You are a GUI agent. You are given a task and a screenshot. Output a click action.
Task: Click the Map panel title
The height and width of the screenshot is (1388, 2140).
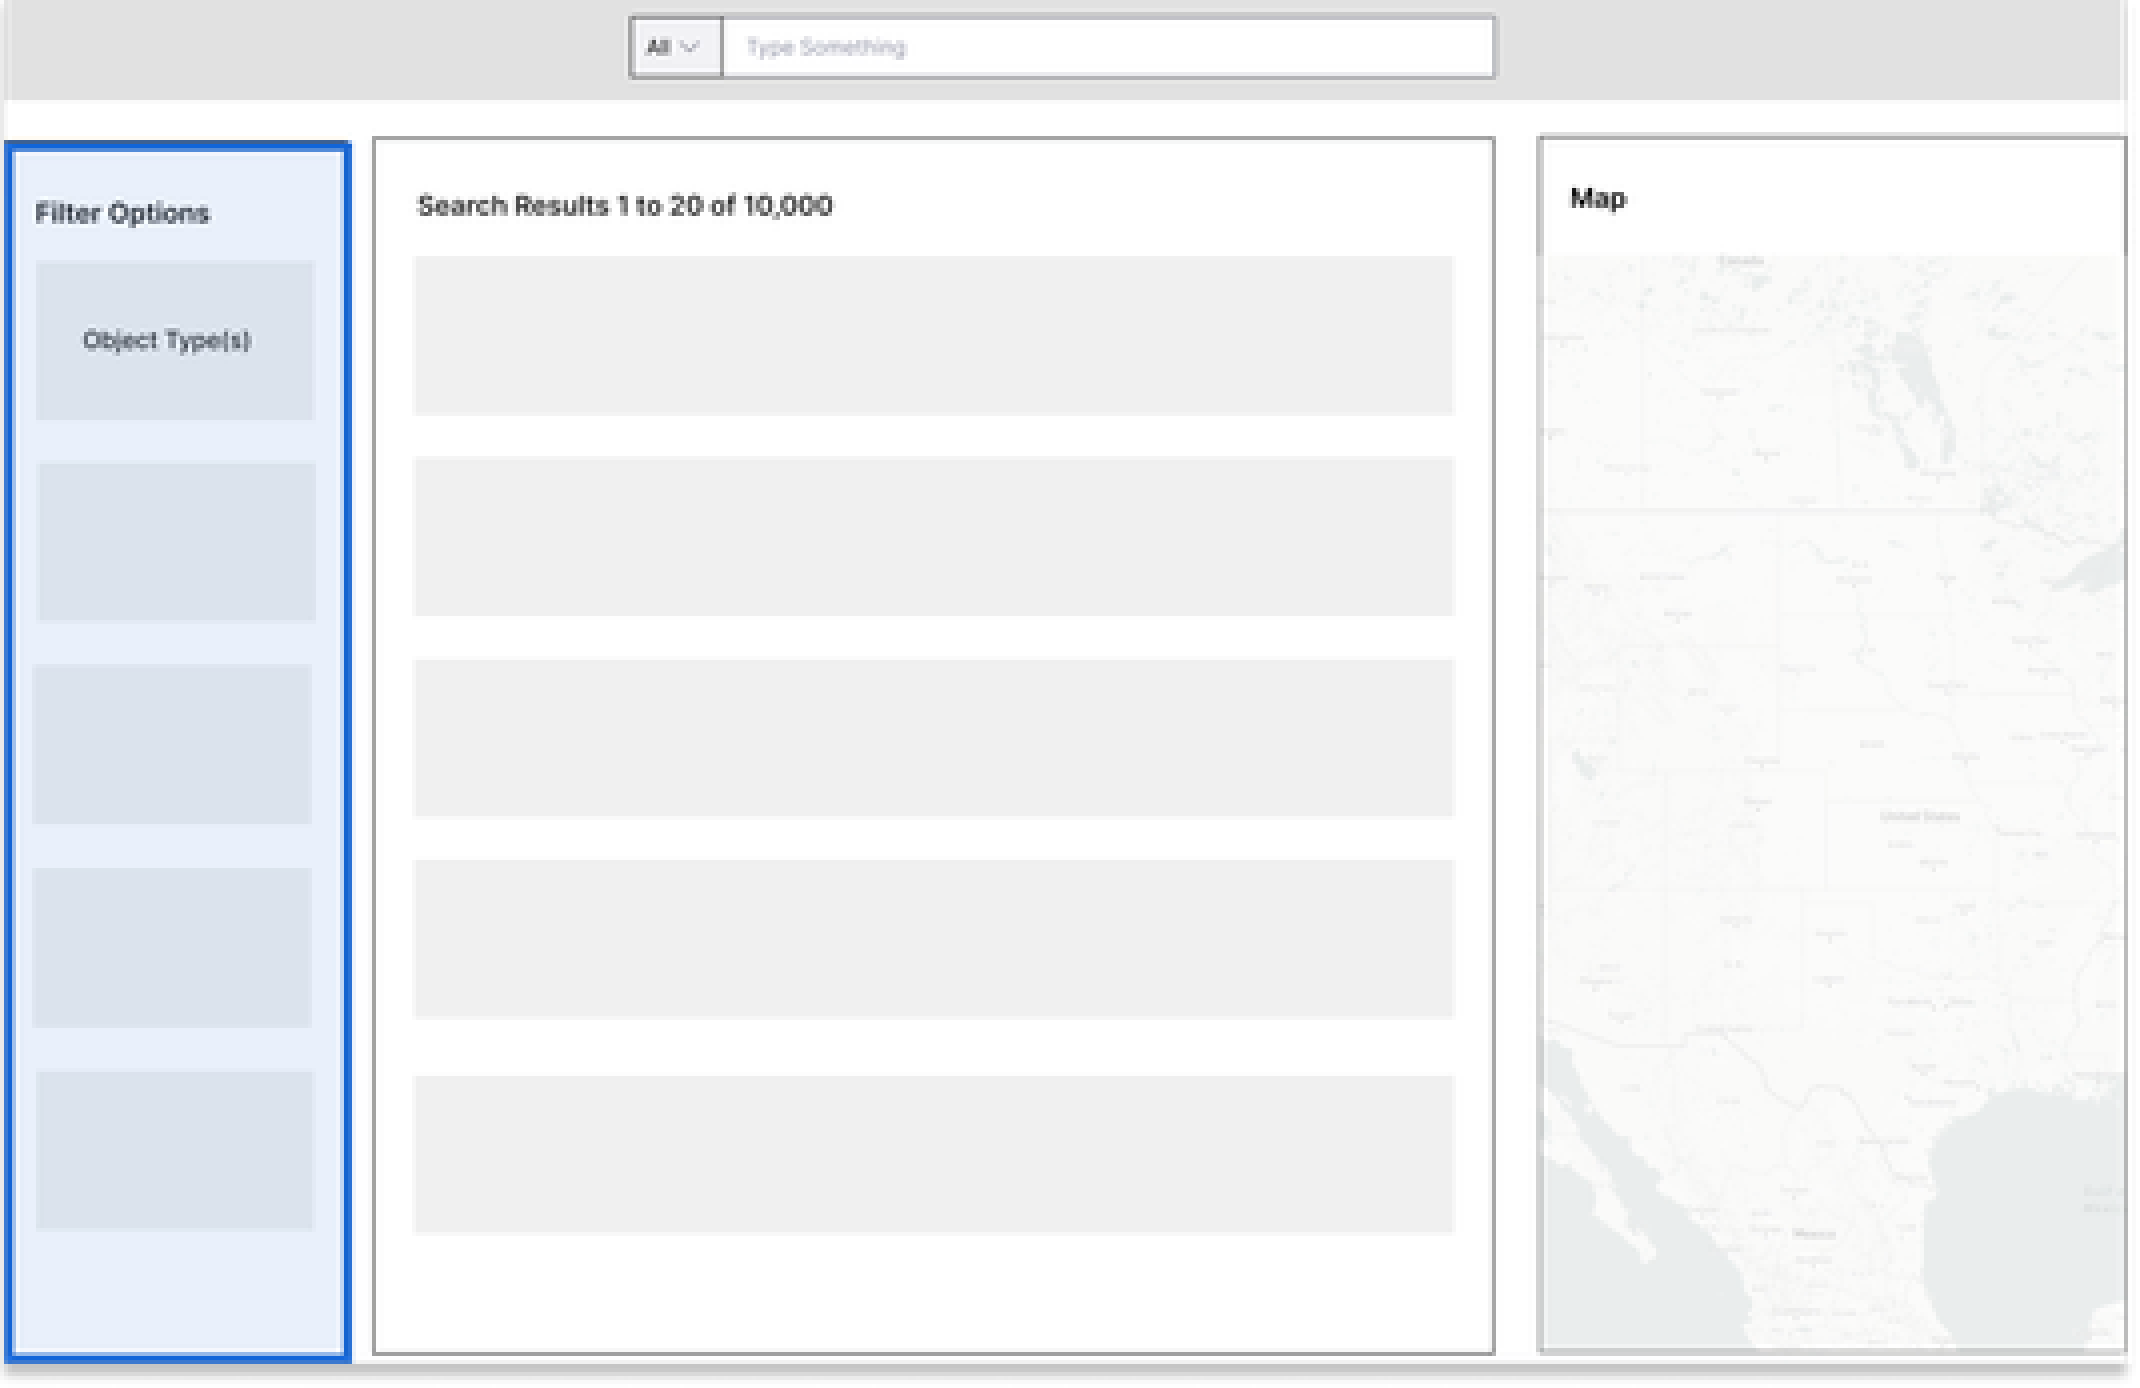point(1597,199)
